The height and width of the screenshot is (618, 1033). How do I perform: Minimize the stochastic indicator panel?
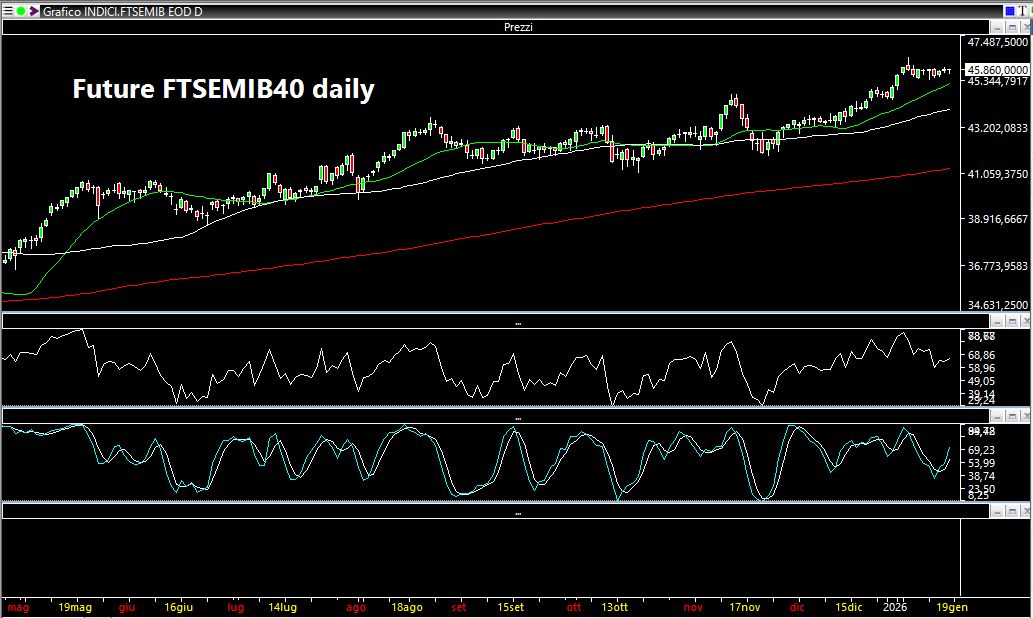pyautogui.click(x=997, y=415)
